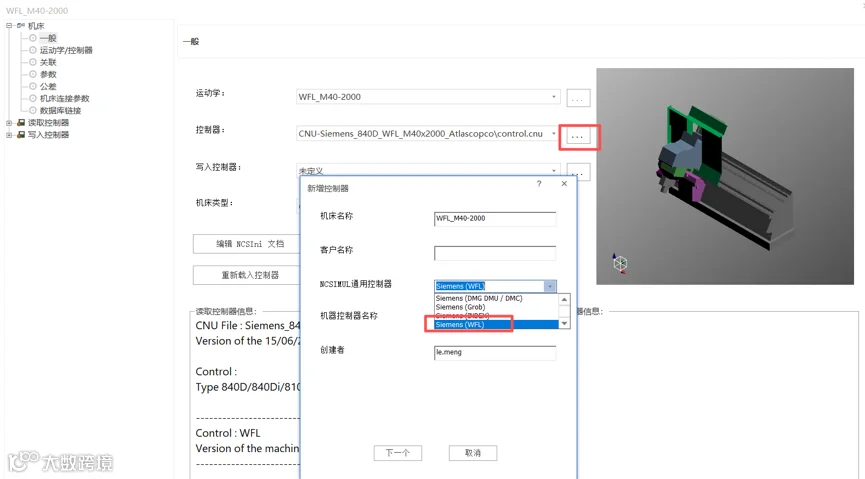Select 读取控制器 tree item
The image size is (865, 479).
49,123
